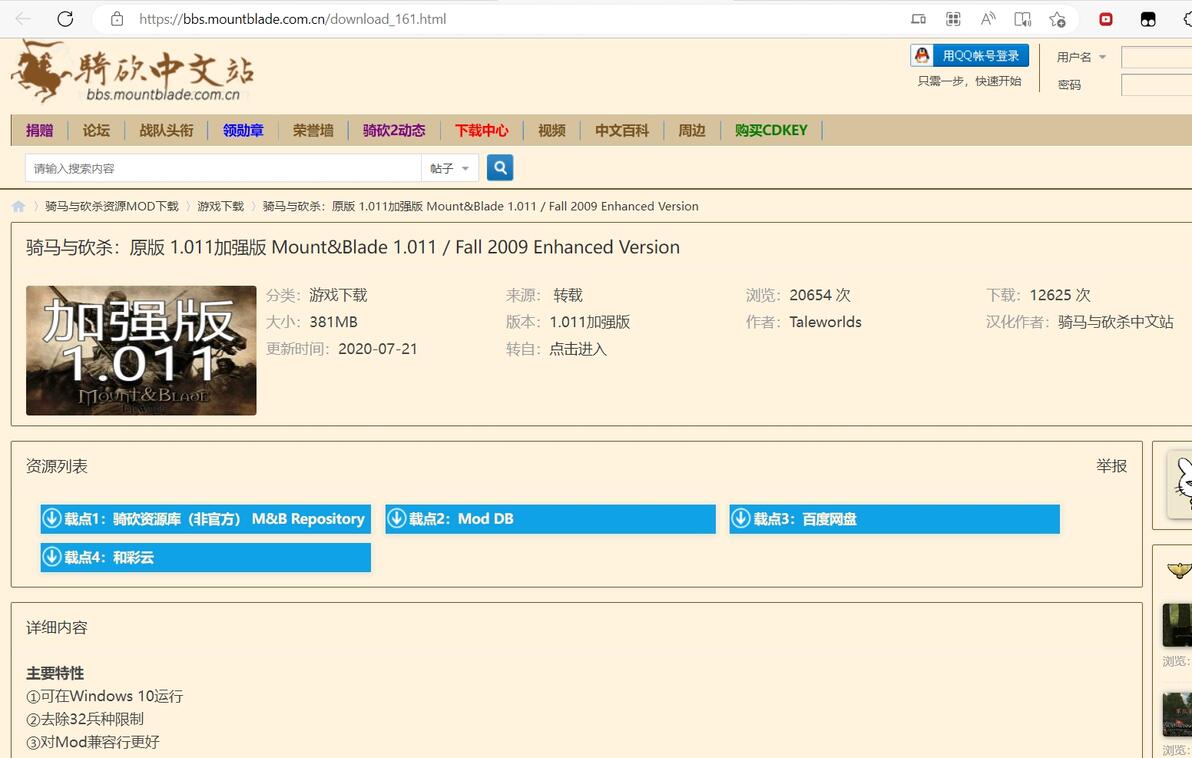The height and width of the screenshot is (758, 1192).
Task: Open breadcrumb 骑马与砍杀资源MOD下载
Action: click(112, 206)
